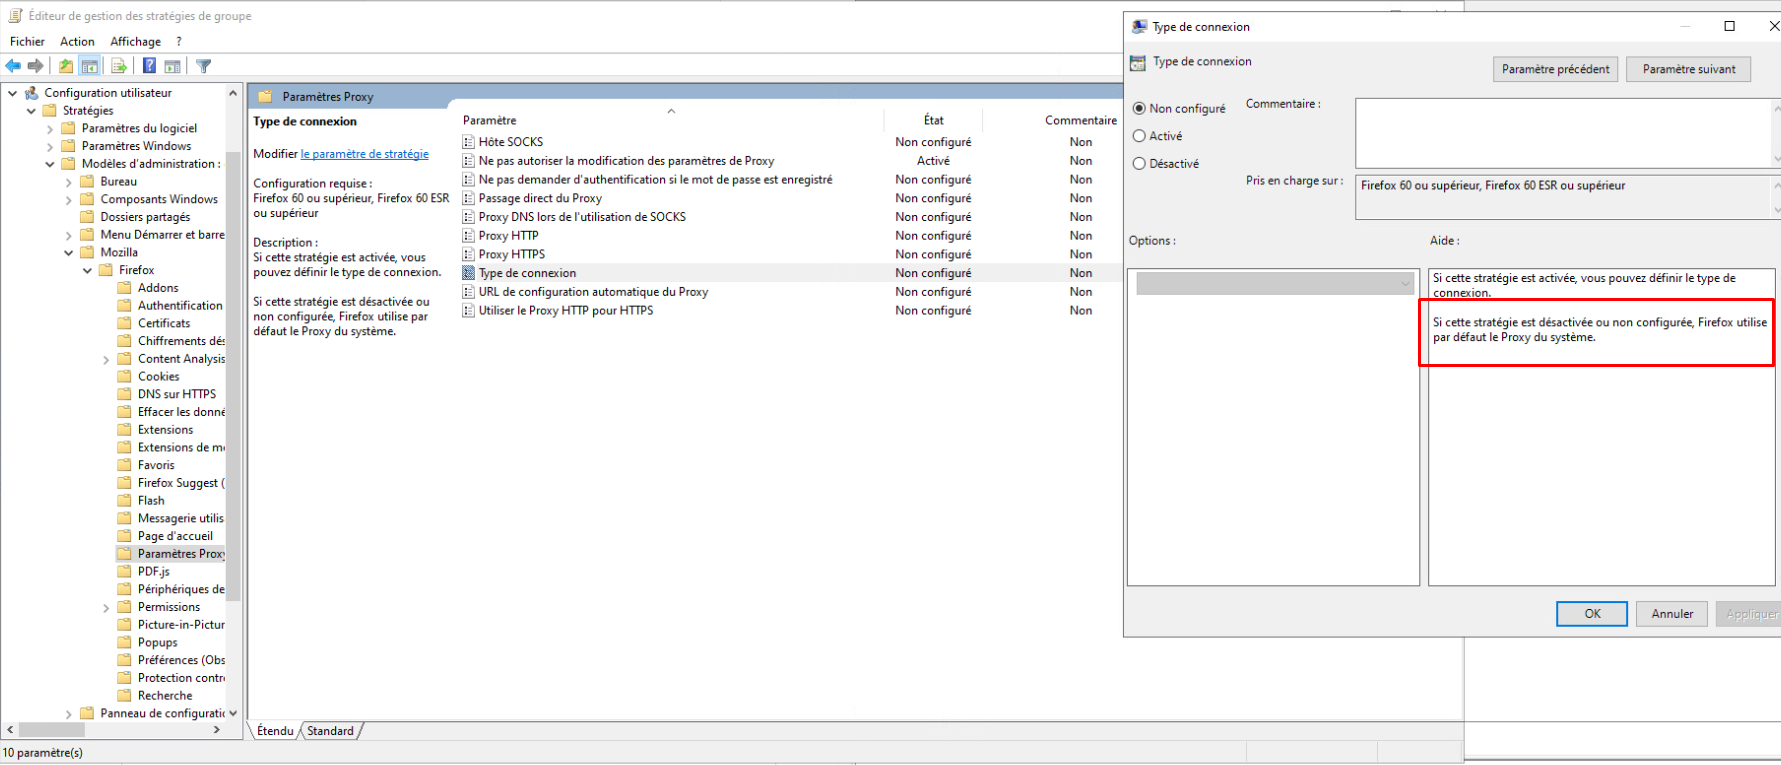This screenshot has height=765, width=1781.
Task: Toggle the action pane toolbar icon
Action: coord(173,66)
